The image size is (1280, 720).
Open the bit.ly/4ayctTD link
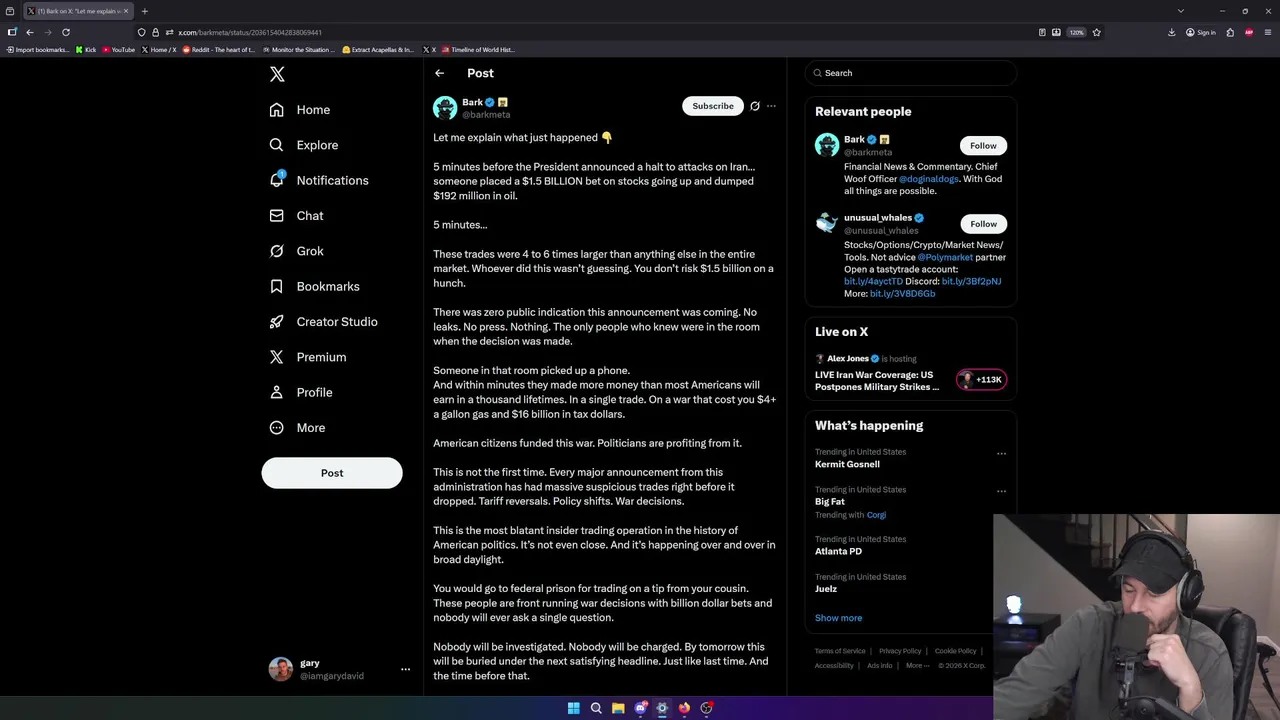(873, 282)
